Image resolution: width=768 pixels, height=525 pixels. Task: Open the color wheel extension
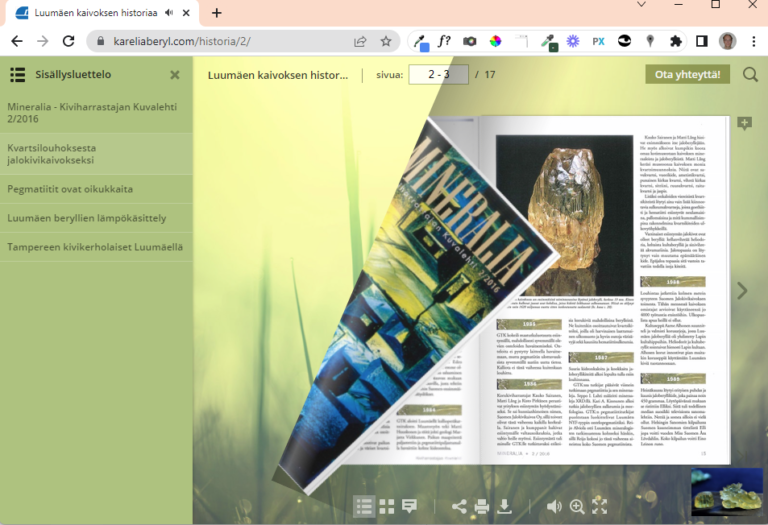point(495,42)
